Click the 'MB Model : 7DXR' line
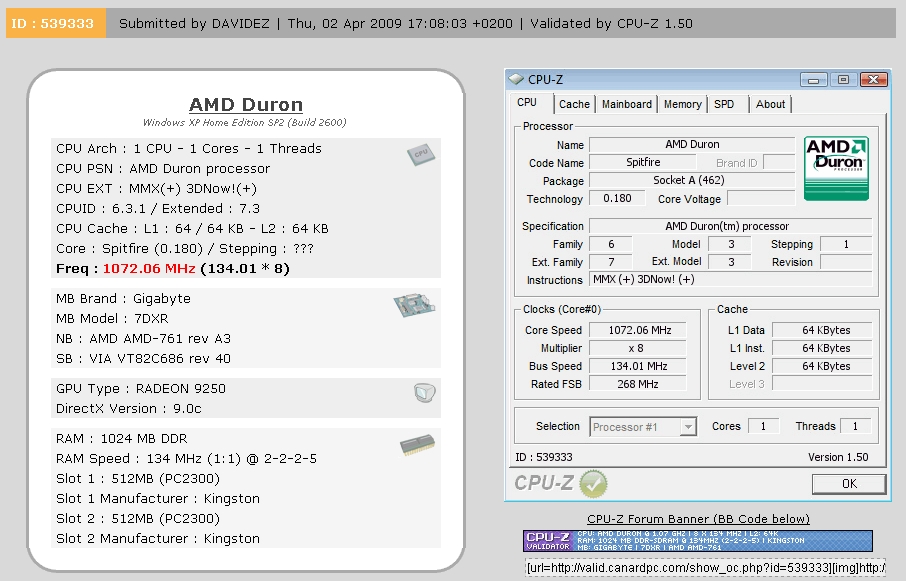Viewport: 906px width, 581px height. 112,319
